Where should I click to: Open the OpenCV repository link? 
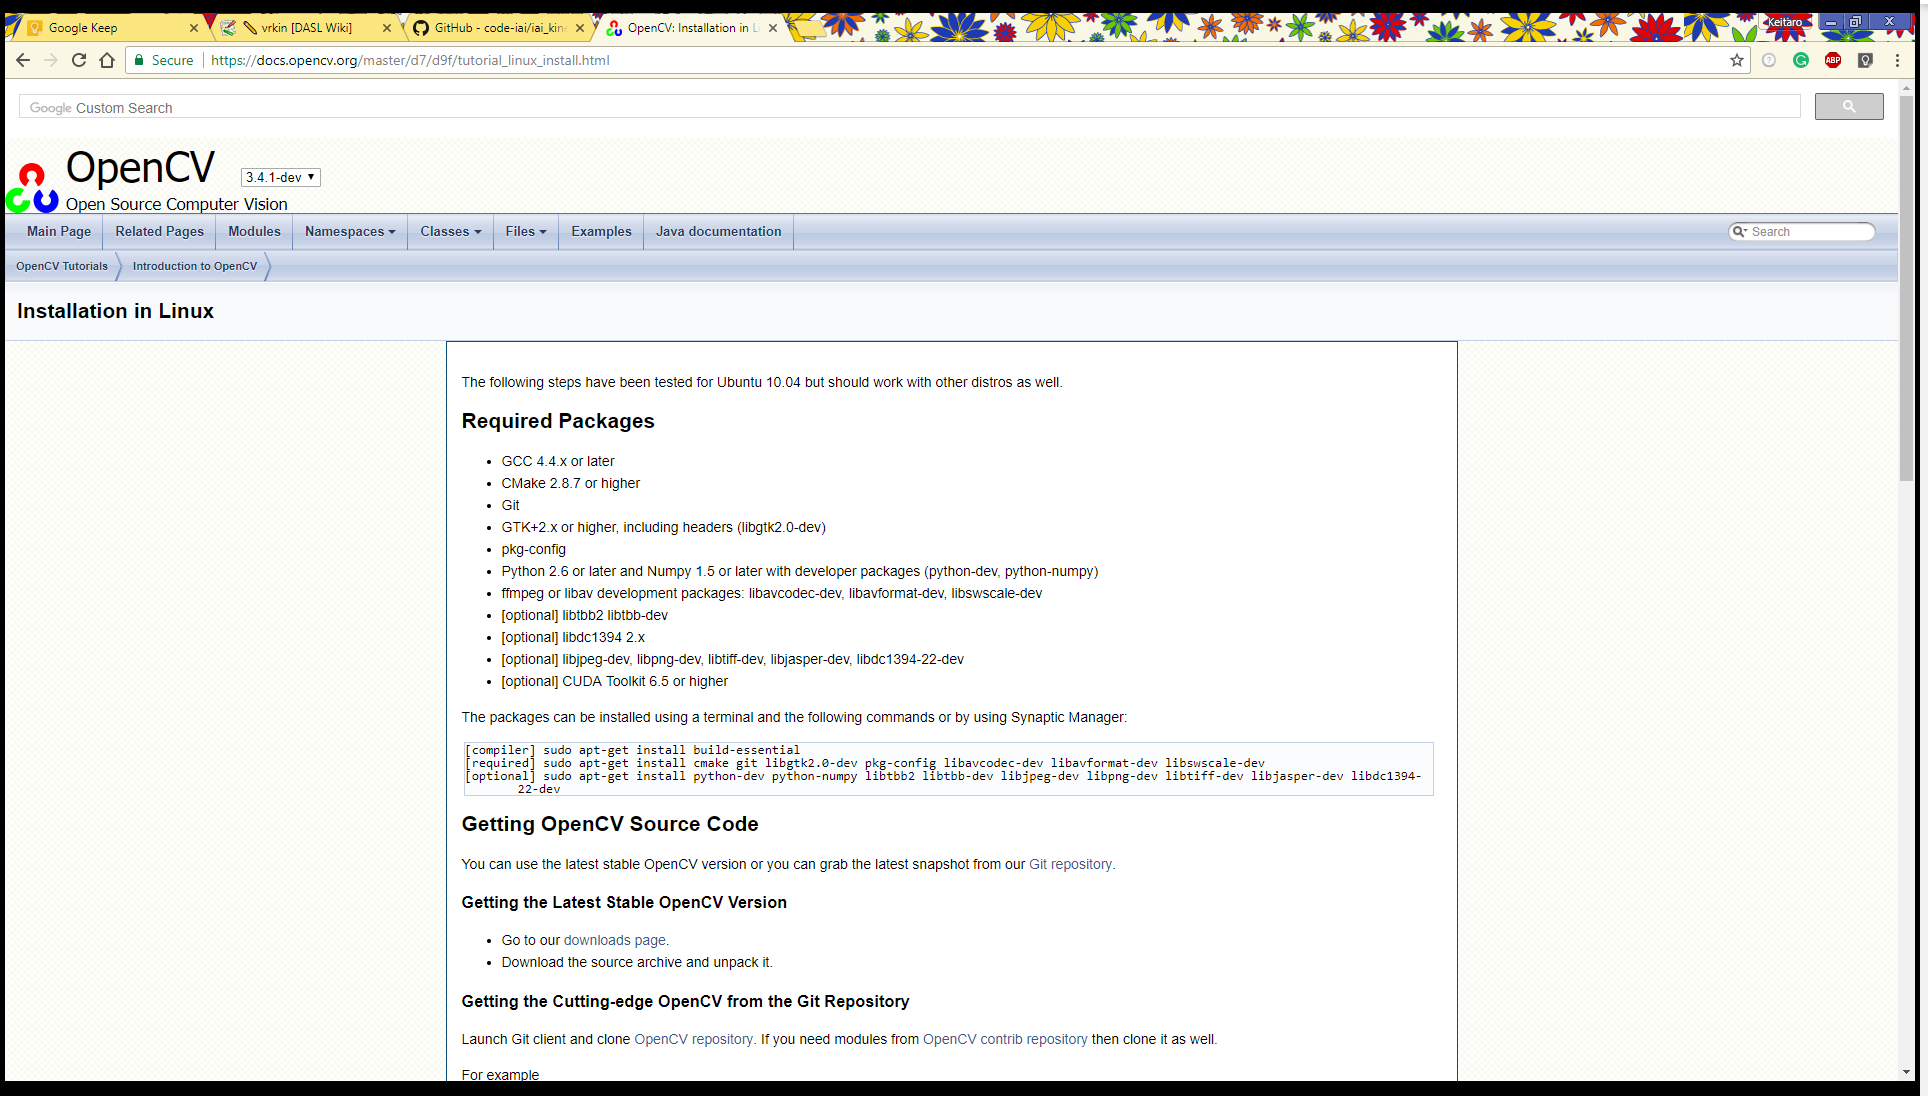[x=693, y=1039]
